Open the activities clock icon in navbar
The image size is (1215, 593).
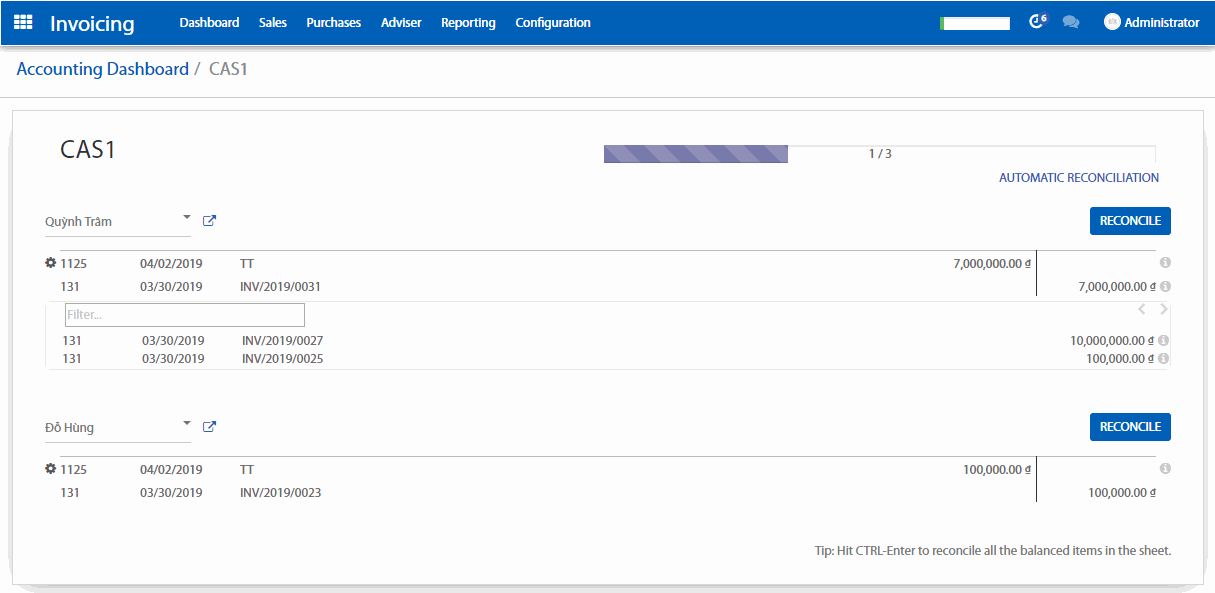click(x=1037, y=22)
